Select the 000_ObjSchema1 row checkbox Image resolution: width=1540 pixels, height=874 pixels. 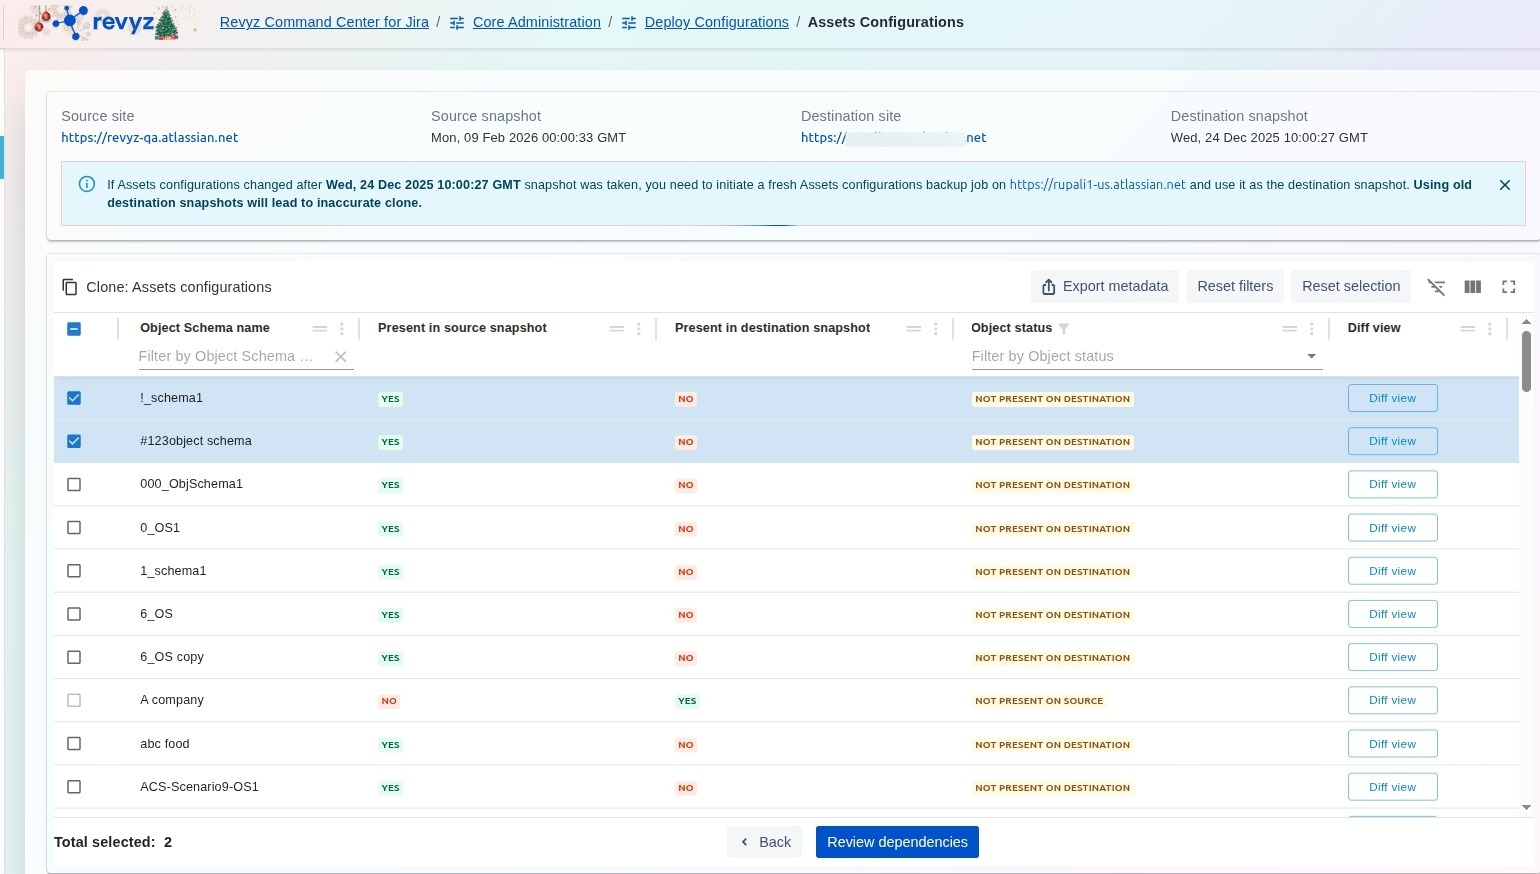[74, 485]
